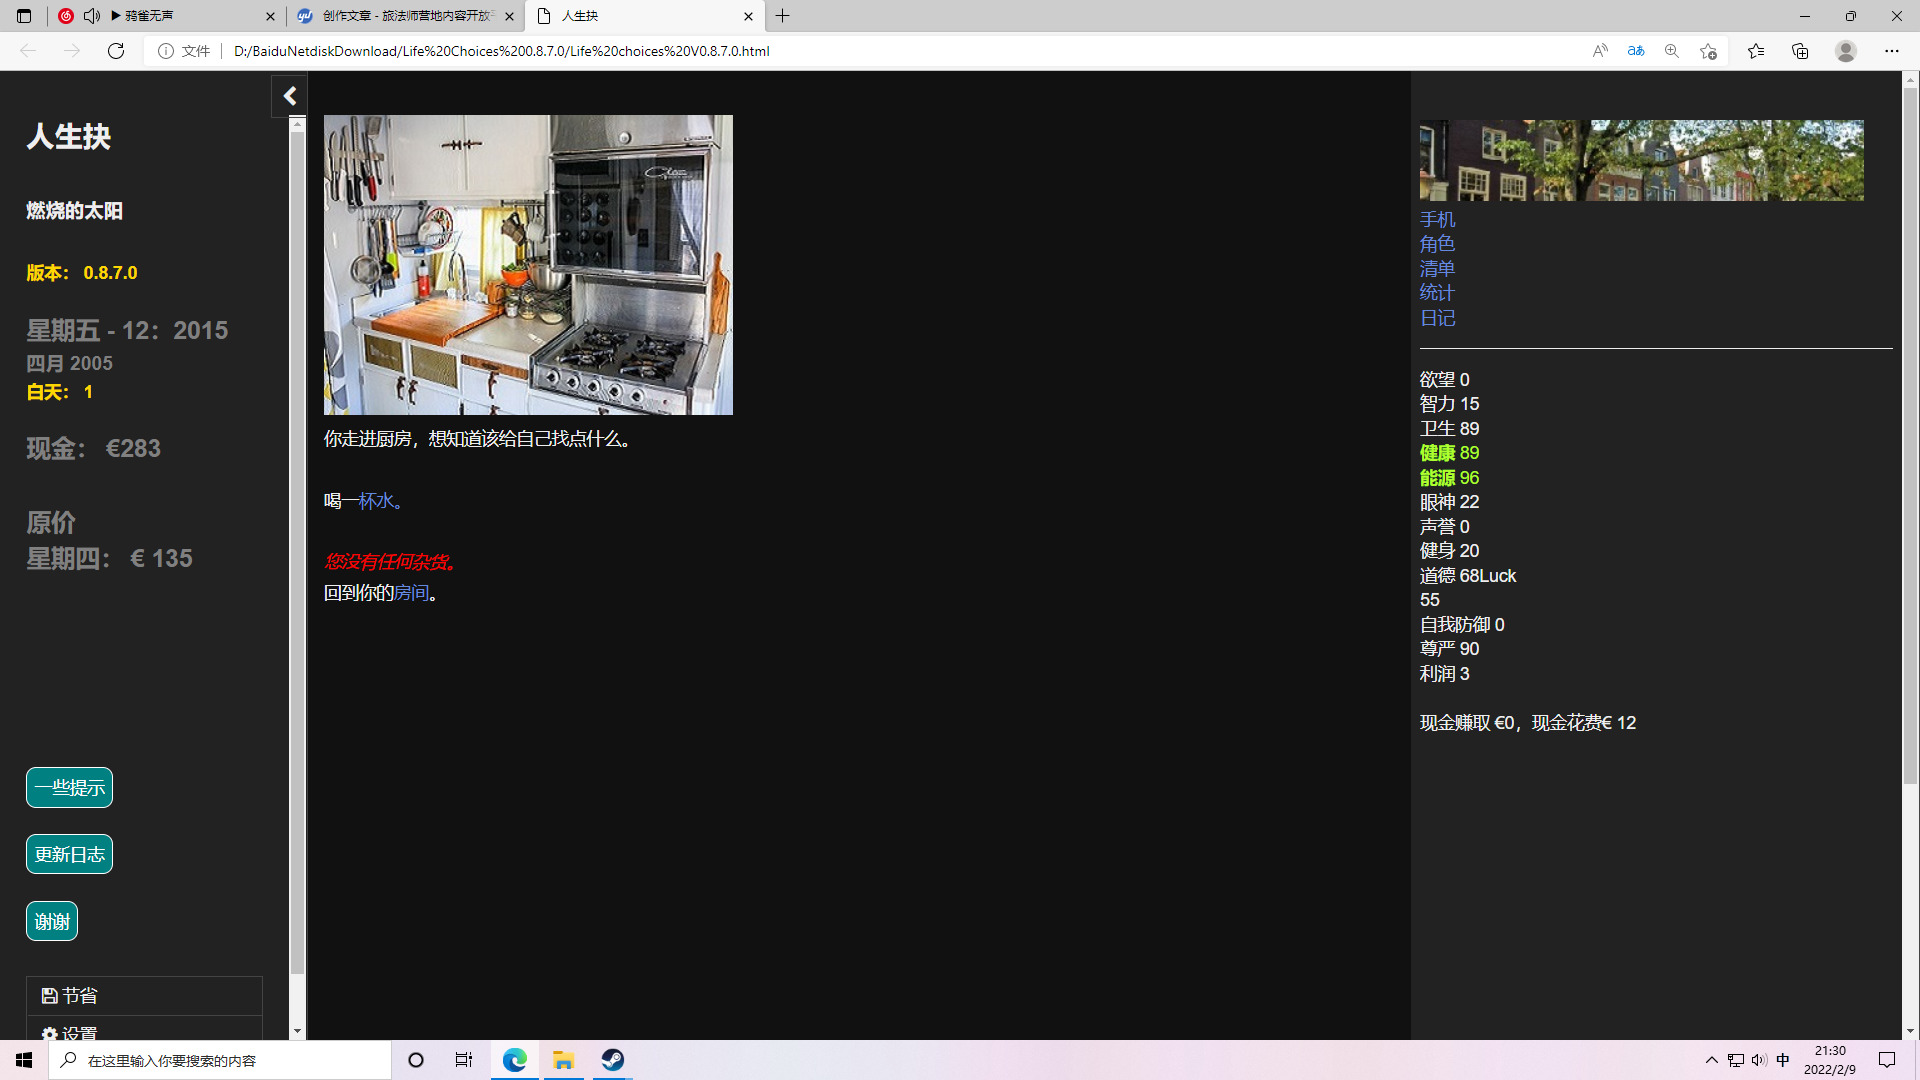Open settings gear 设置
This screenshot has width=1920, height=1080.
pos(49,1033)
